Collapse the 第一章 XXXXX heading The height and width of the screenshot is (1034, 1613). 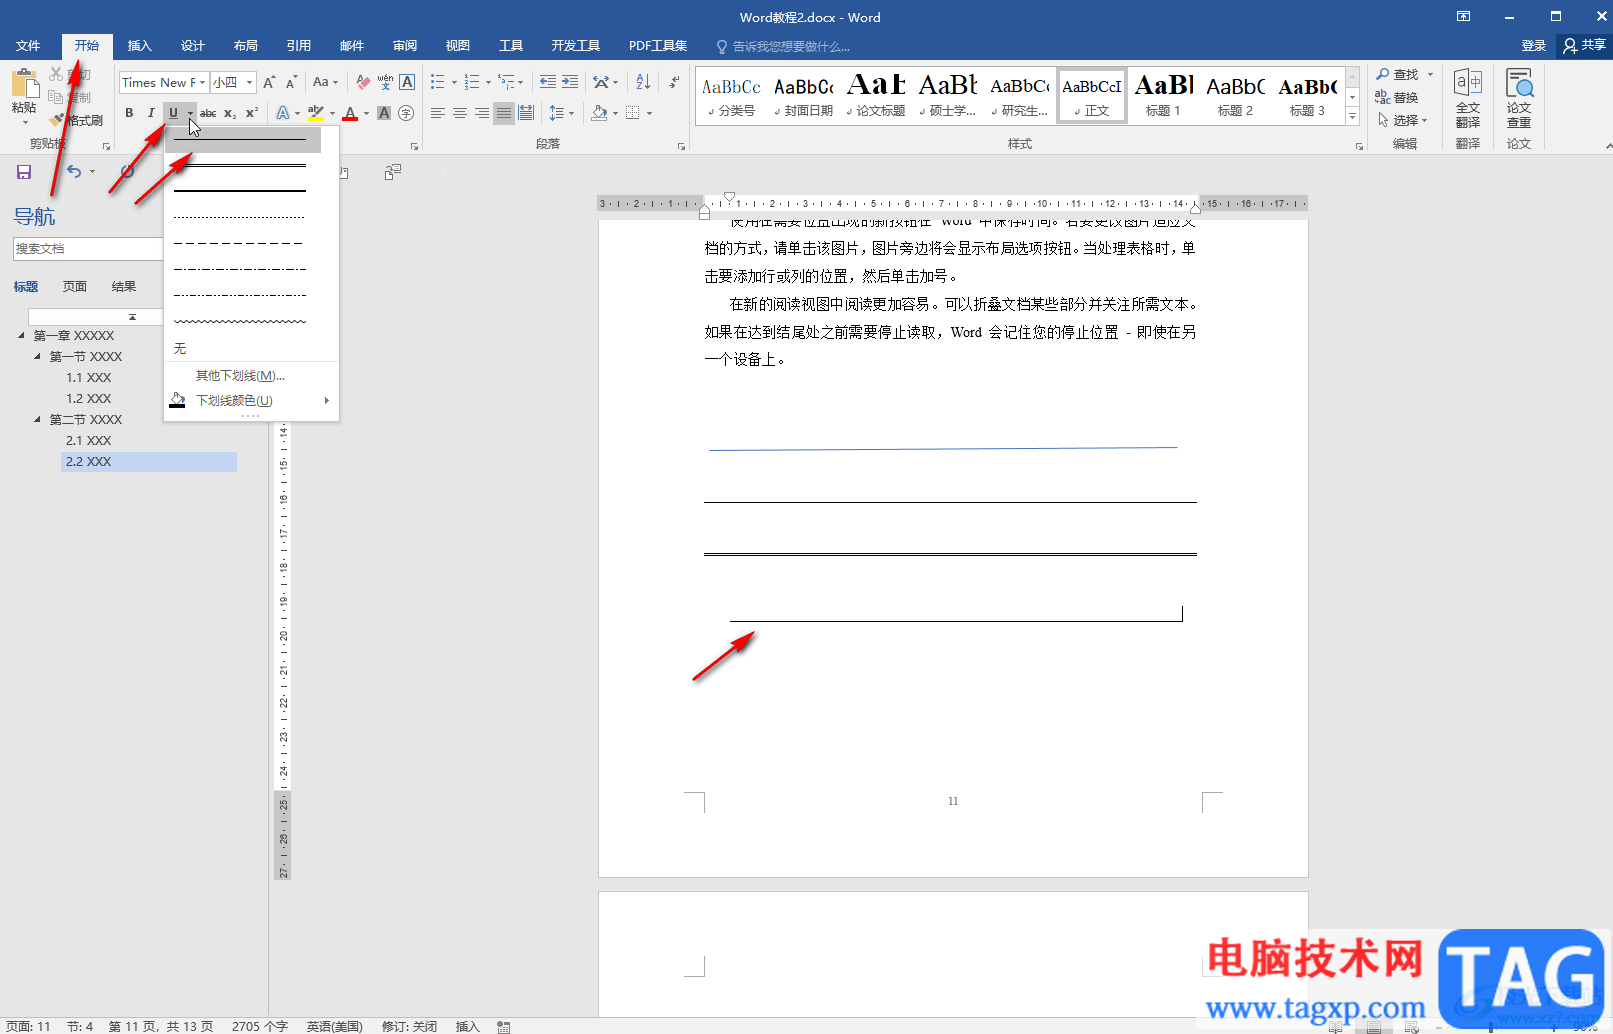21,335
